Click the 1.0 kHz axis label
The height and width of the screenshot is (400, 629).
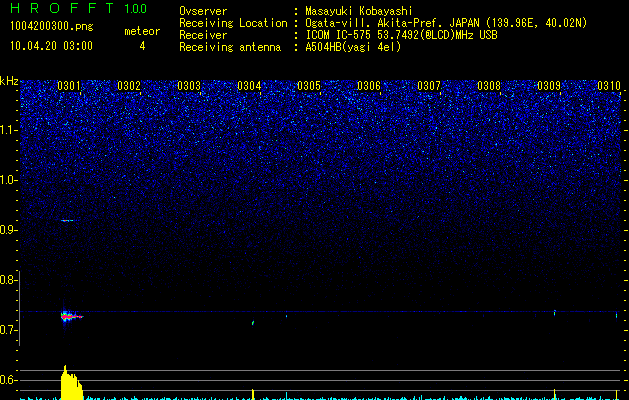tap(9, 180)
